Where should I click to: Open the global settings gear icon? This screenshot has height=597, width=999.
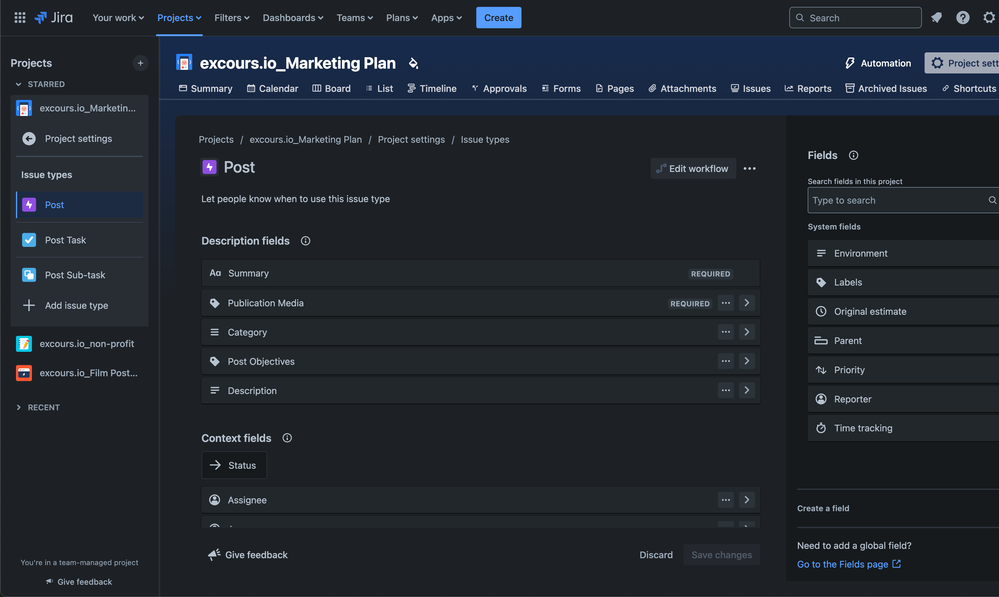click(x=989, y=18)
